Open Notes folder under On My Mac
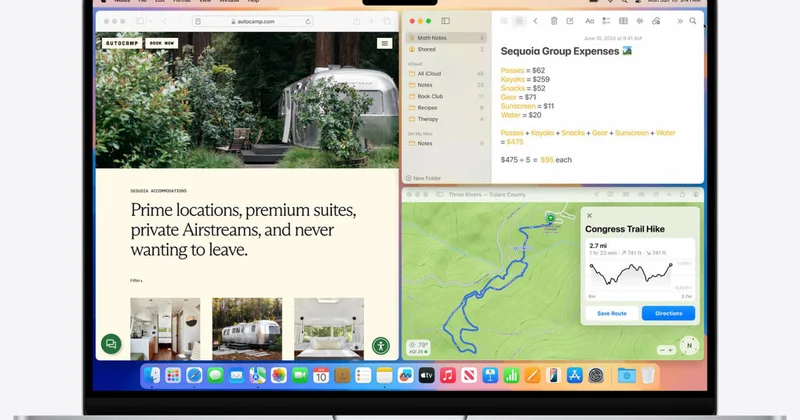The image size is (800, 420). pos(446,143)
